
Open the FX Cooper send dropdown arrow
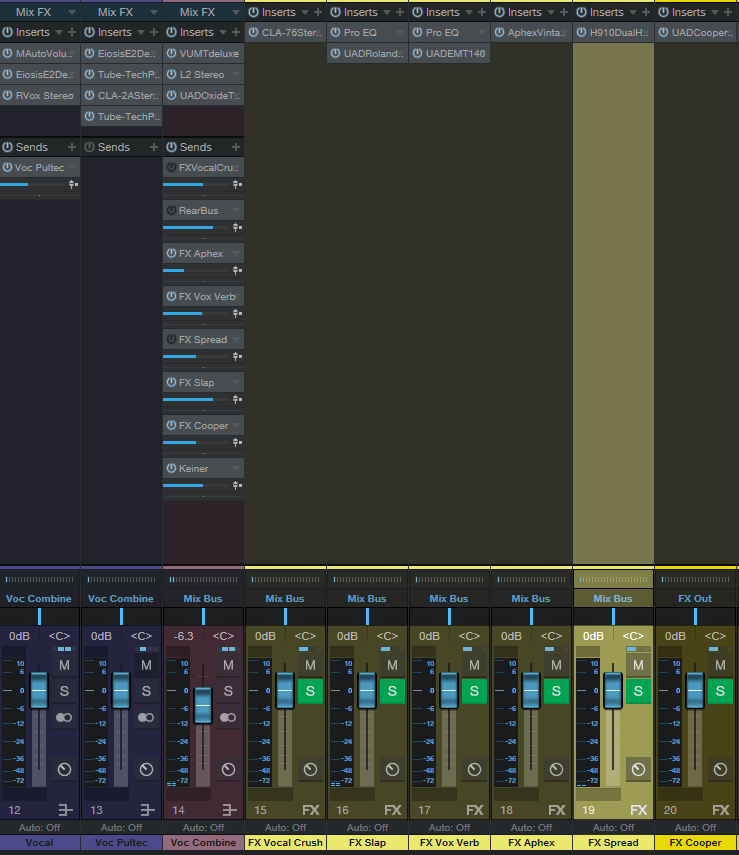236,425
